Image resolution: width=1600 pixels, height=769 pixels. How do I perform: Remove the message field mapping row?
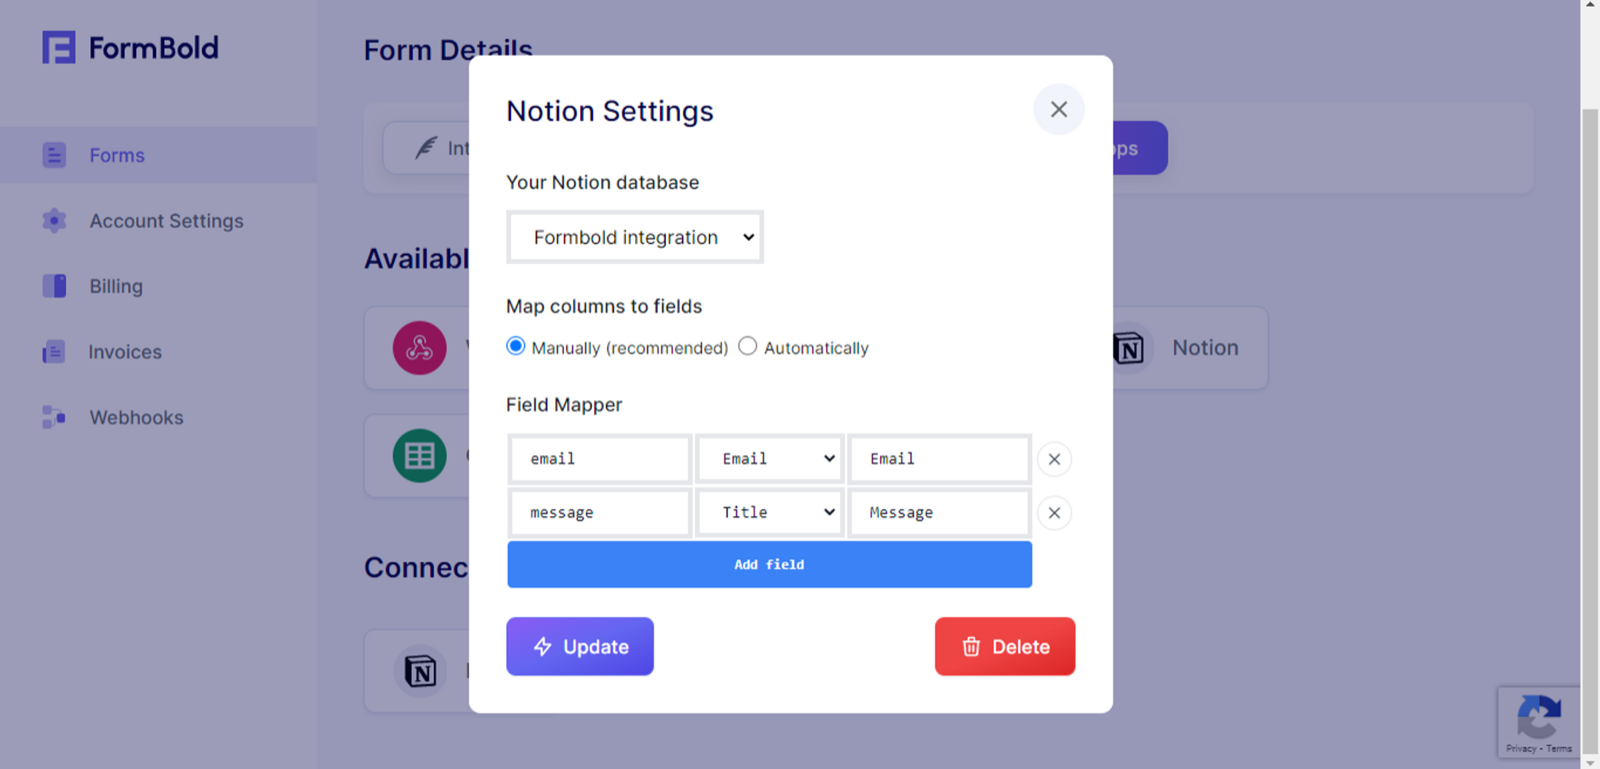point(1054,513)
